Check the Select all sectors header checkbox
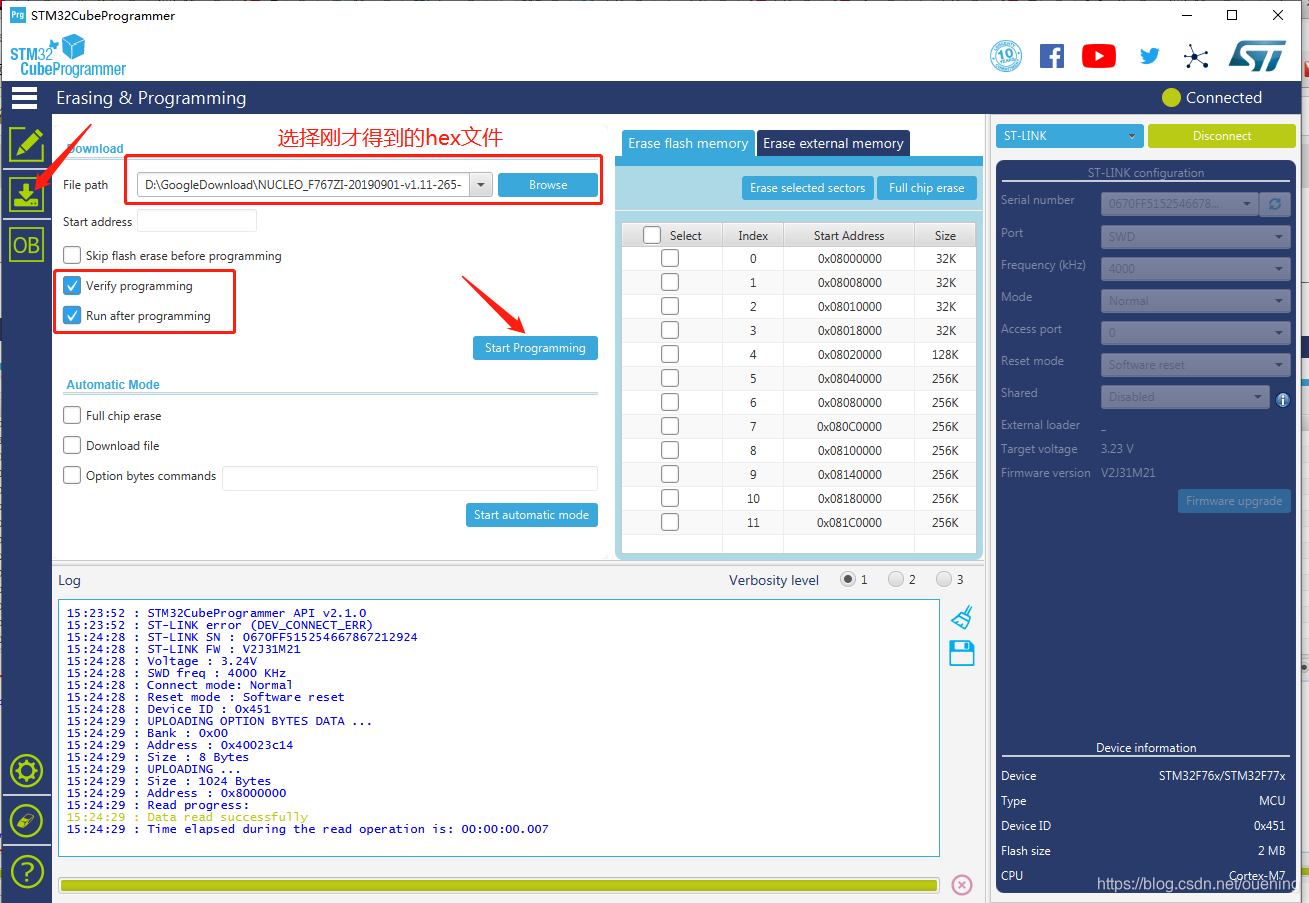 pos(652,235)
